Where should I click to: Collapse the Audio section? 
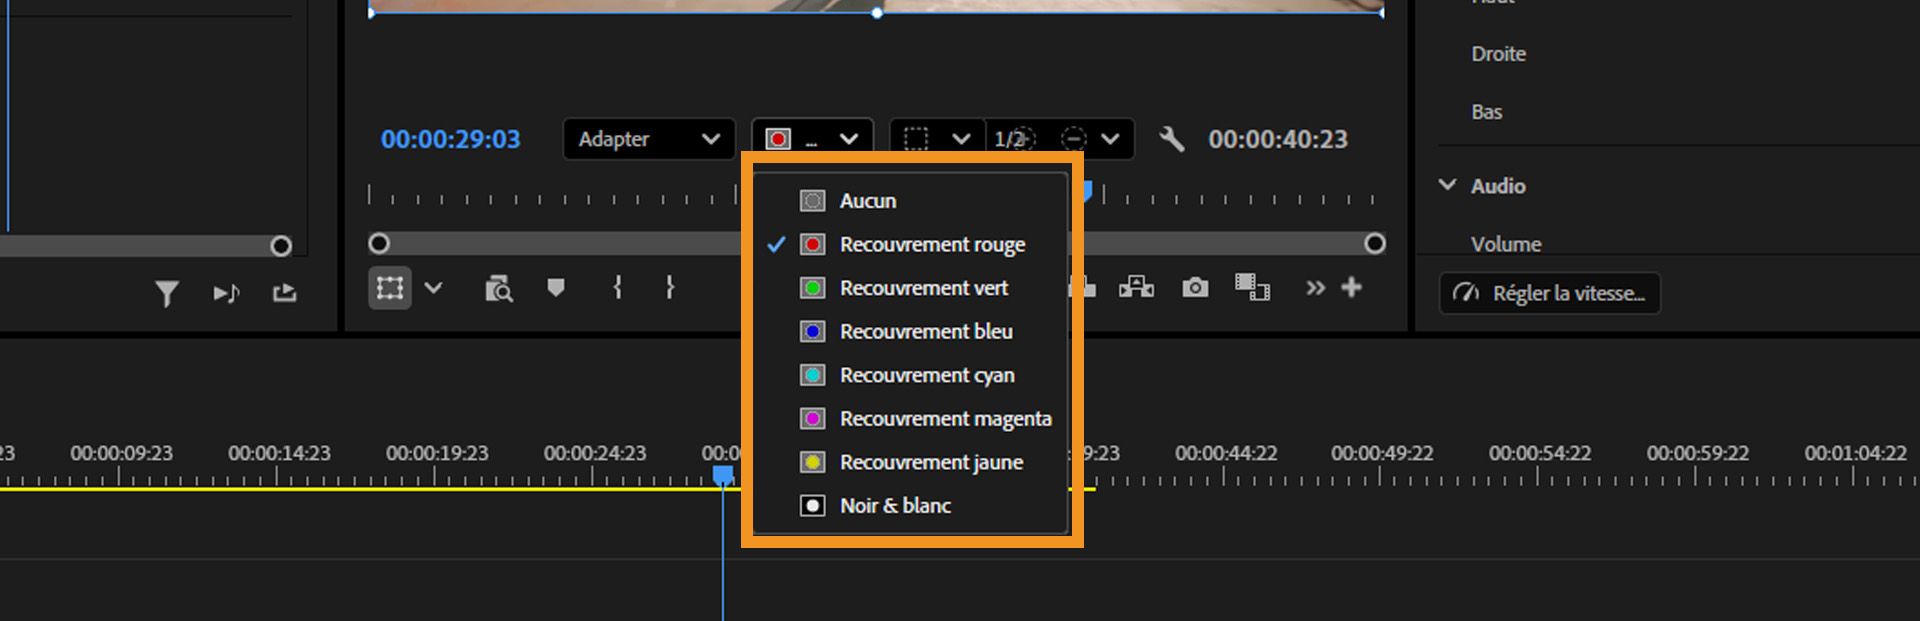pos(1447,185)
